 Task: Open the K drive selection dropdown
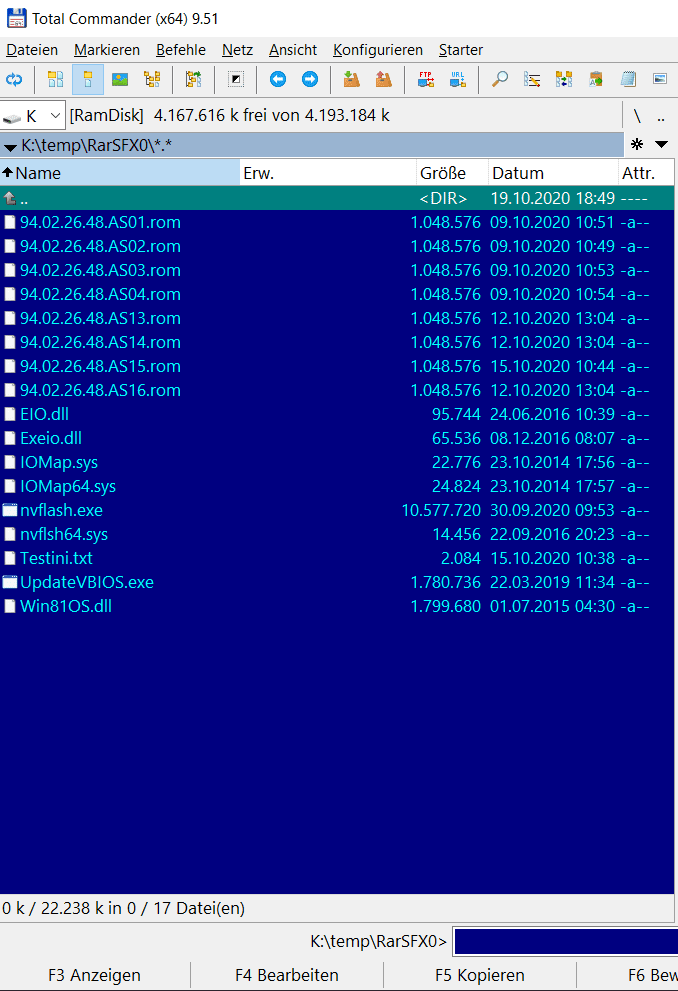coord(32,116)
